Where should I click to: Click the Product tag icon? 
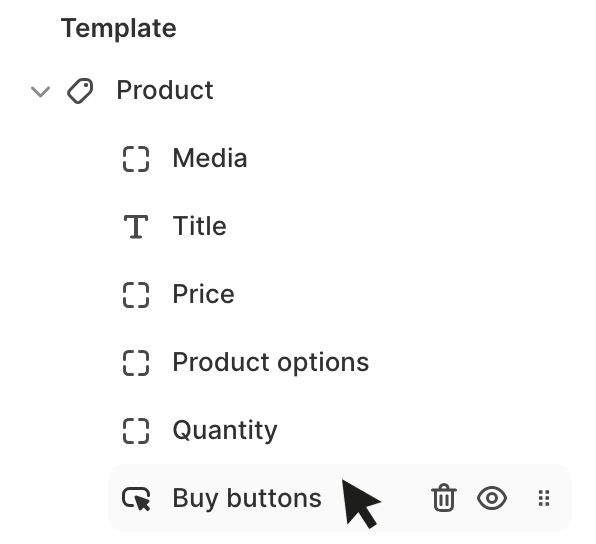coord(80,91)
